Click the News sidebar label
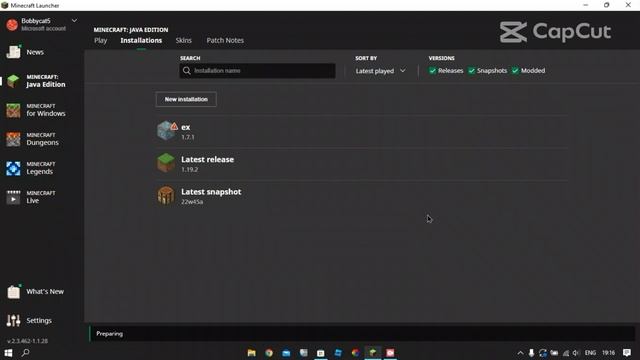This screenshot has width=640, height=360. tap(35, 52)
